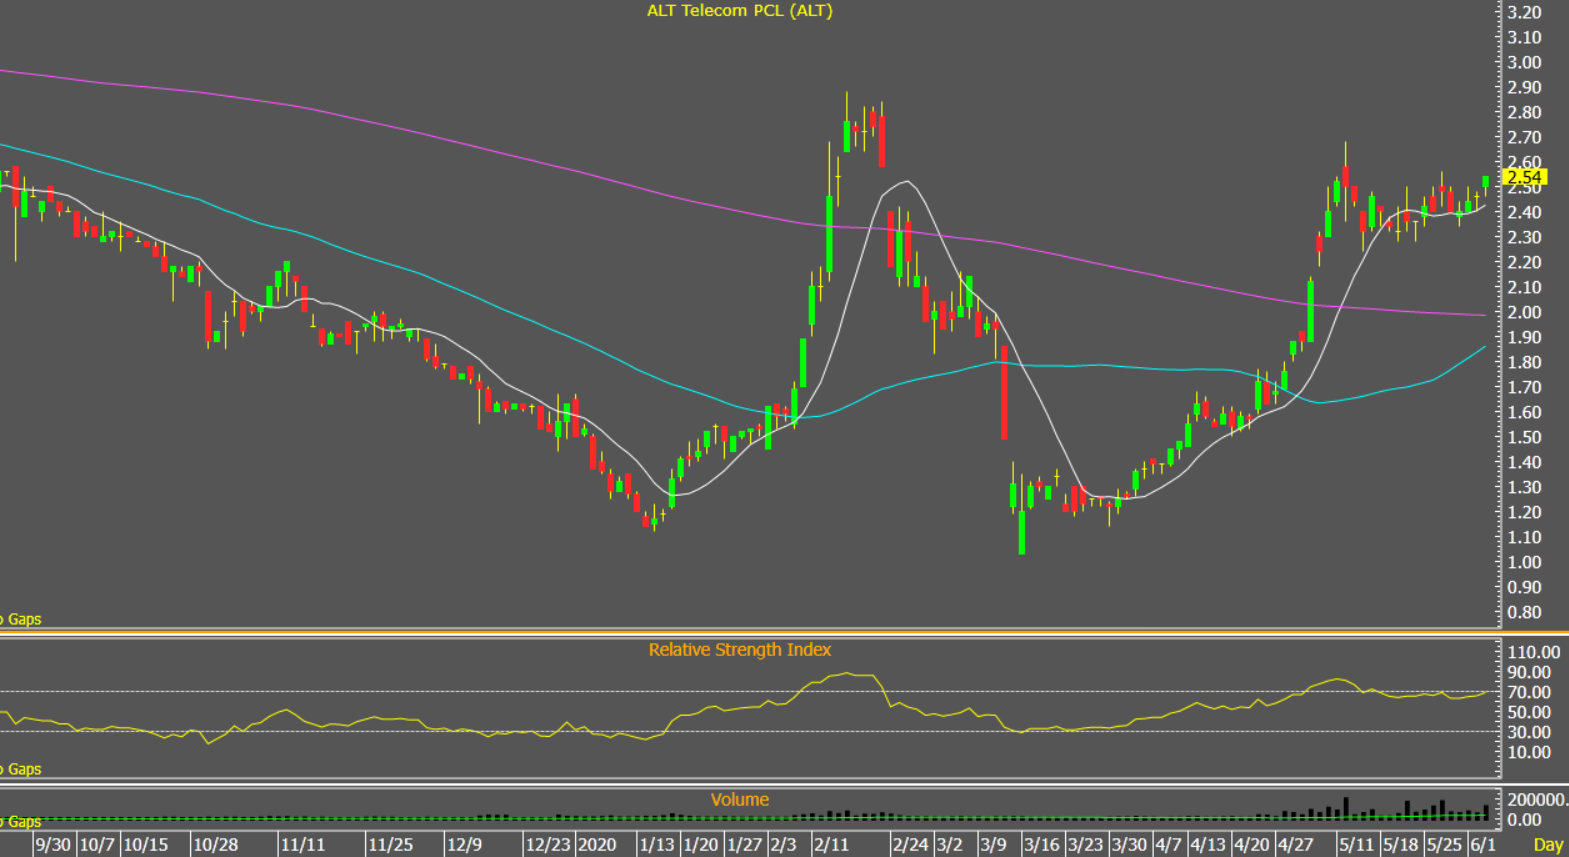
Task: Select the 1/13 date label
Action: coord(657,845)
